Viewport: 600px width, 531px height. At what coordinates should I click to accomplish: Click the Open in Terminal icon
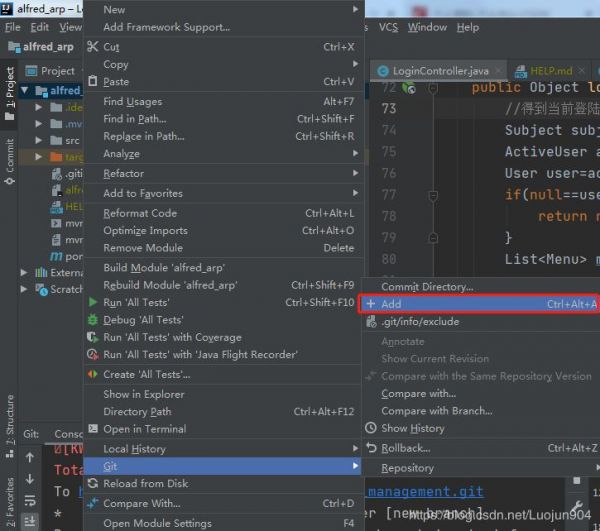93,428
